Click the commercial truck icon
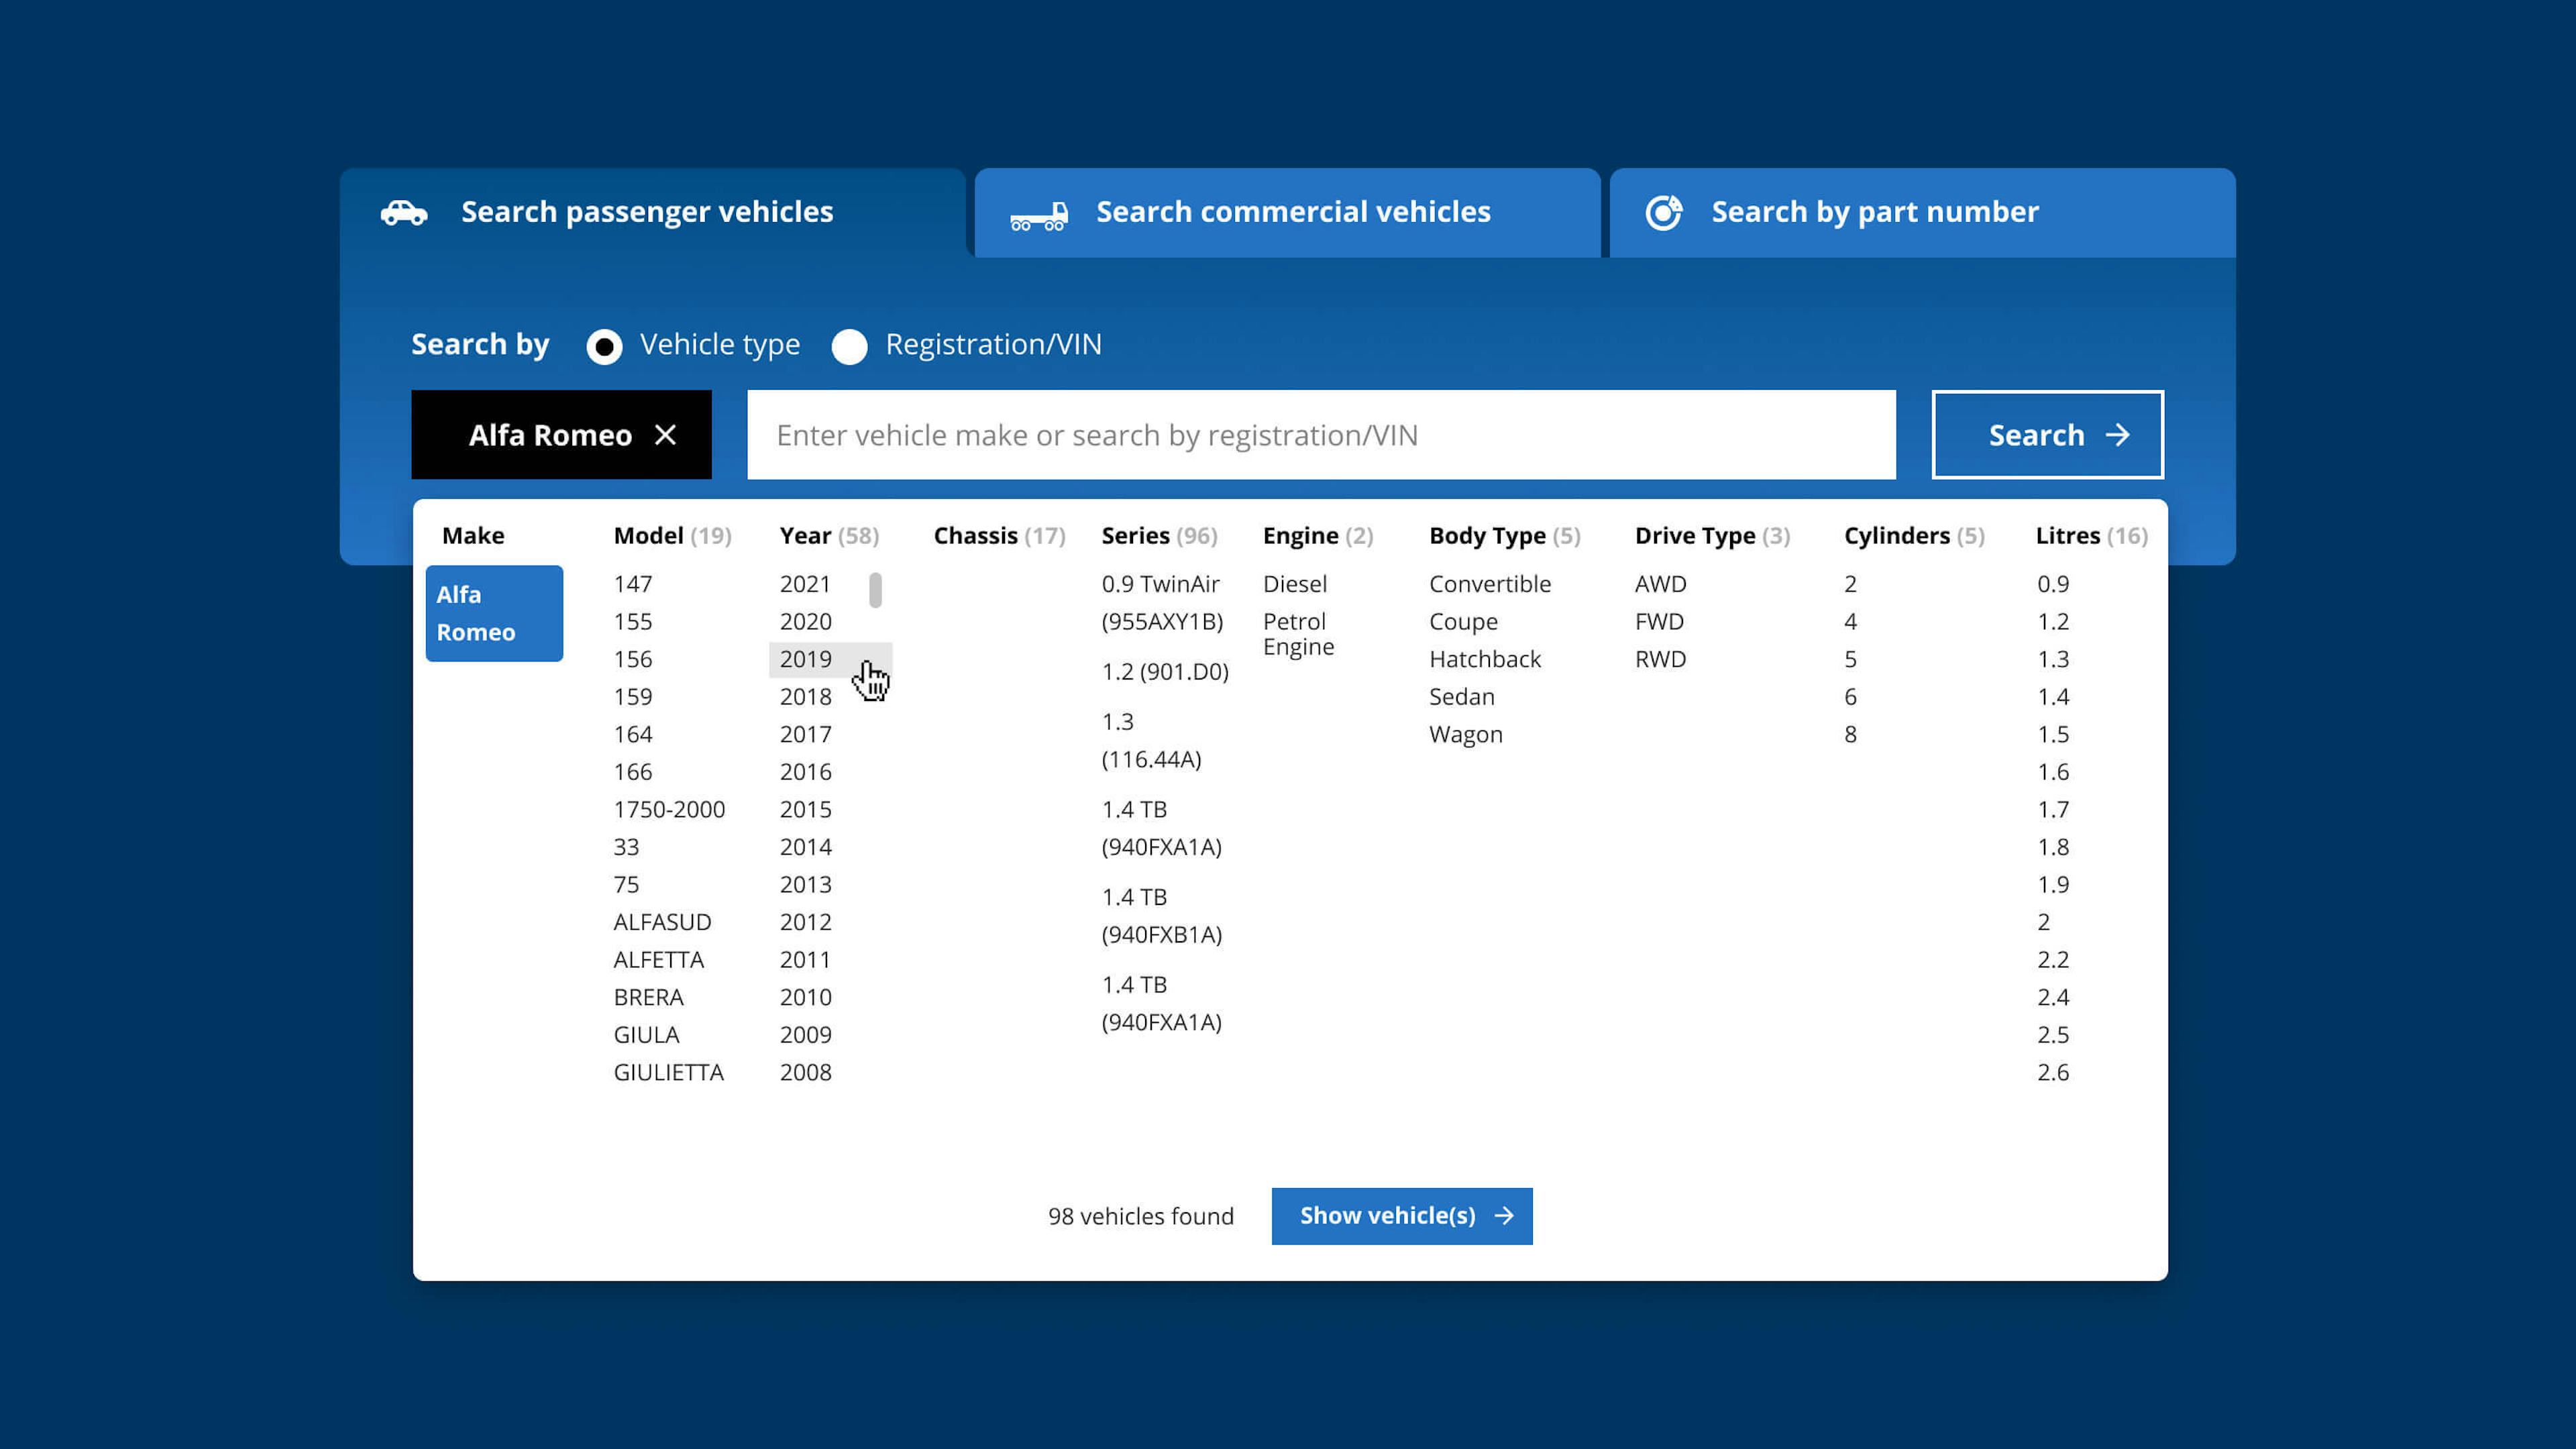 point(1039,216)
